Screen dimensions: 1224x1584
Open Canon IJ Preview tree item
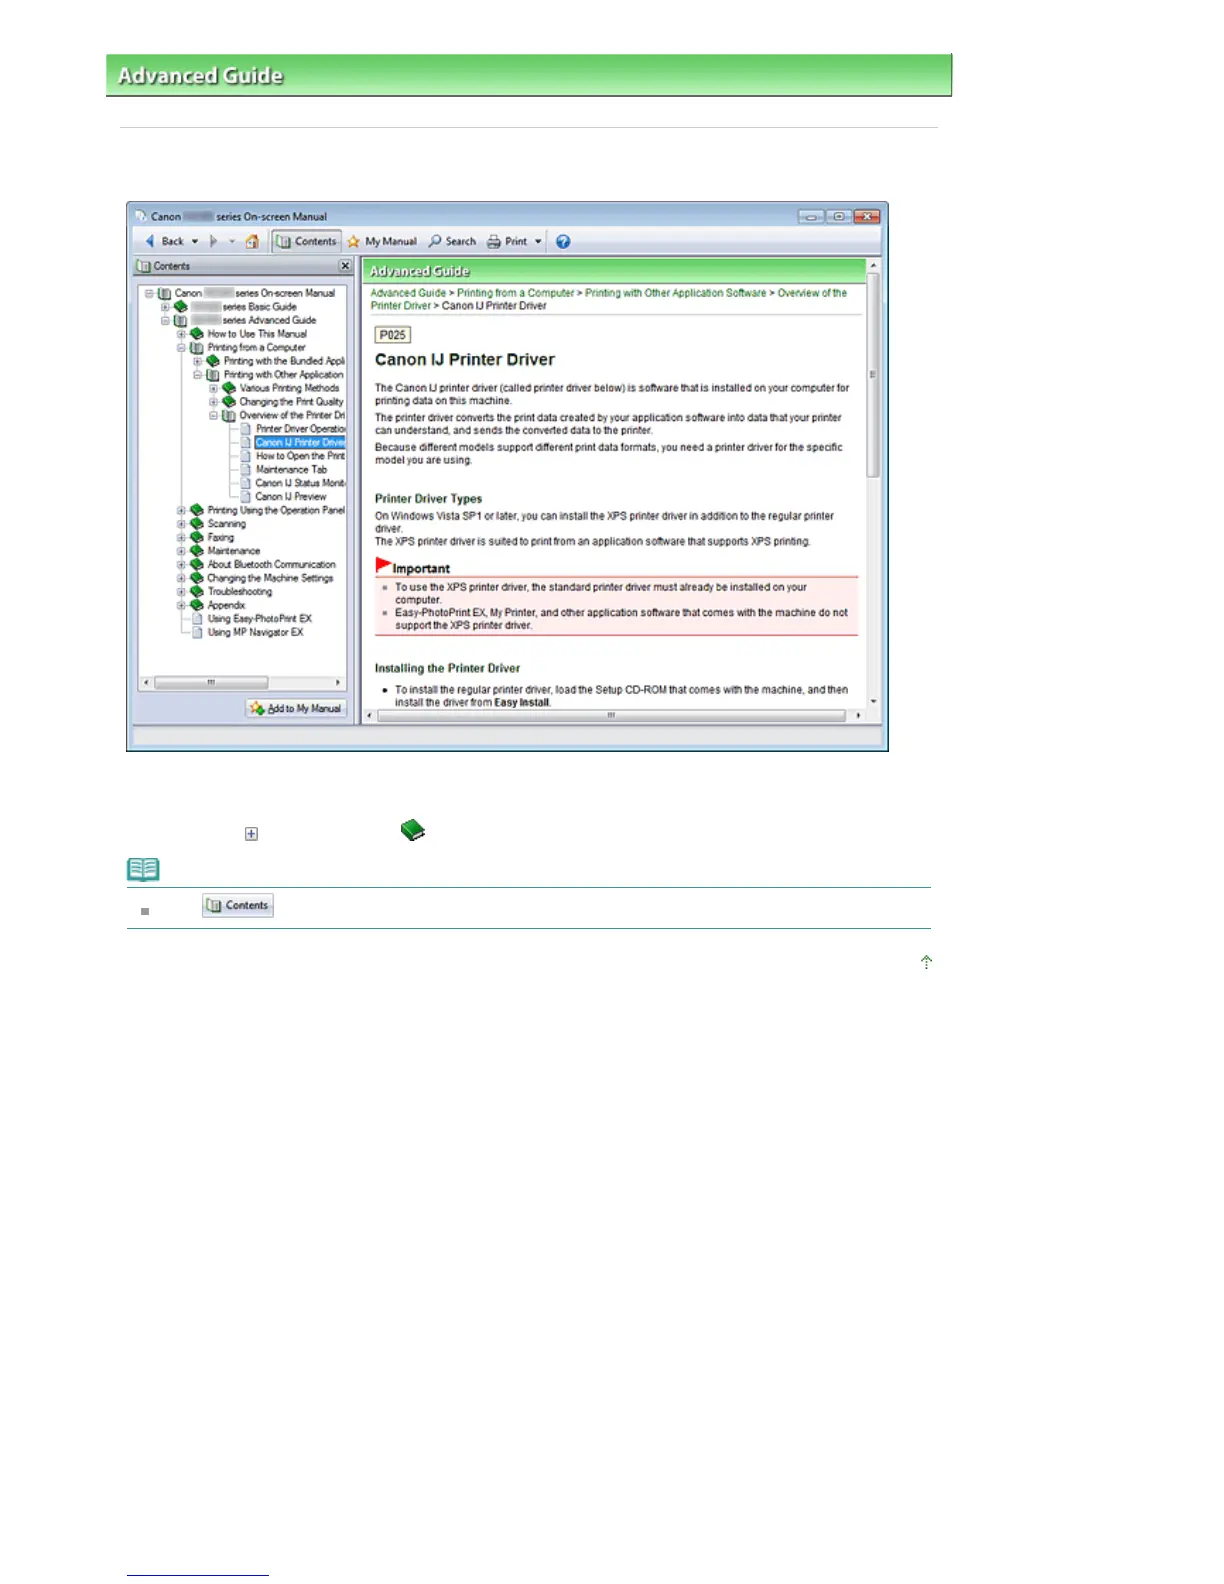290,496
